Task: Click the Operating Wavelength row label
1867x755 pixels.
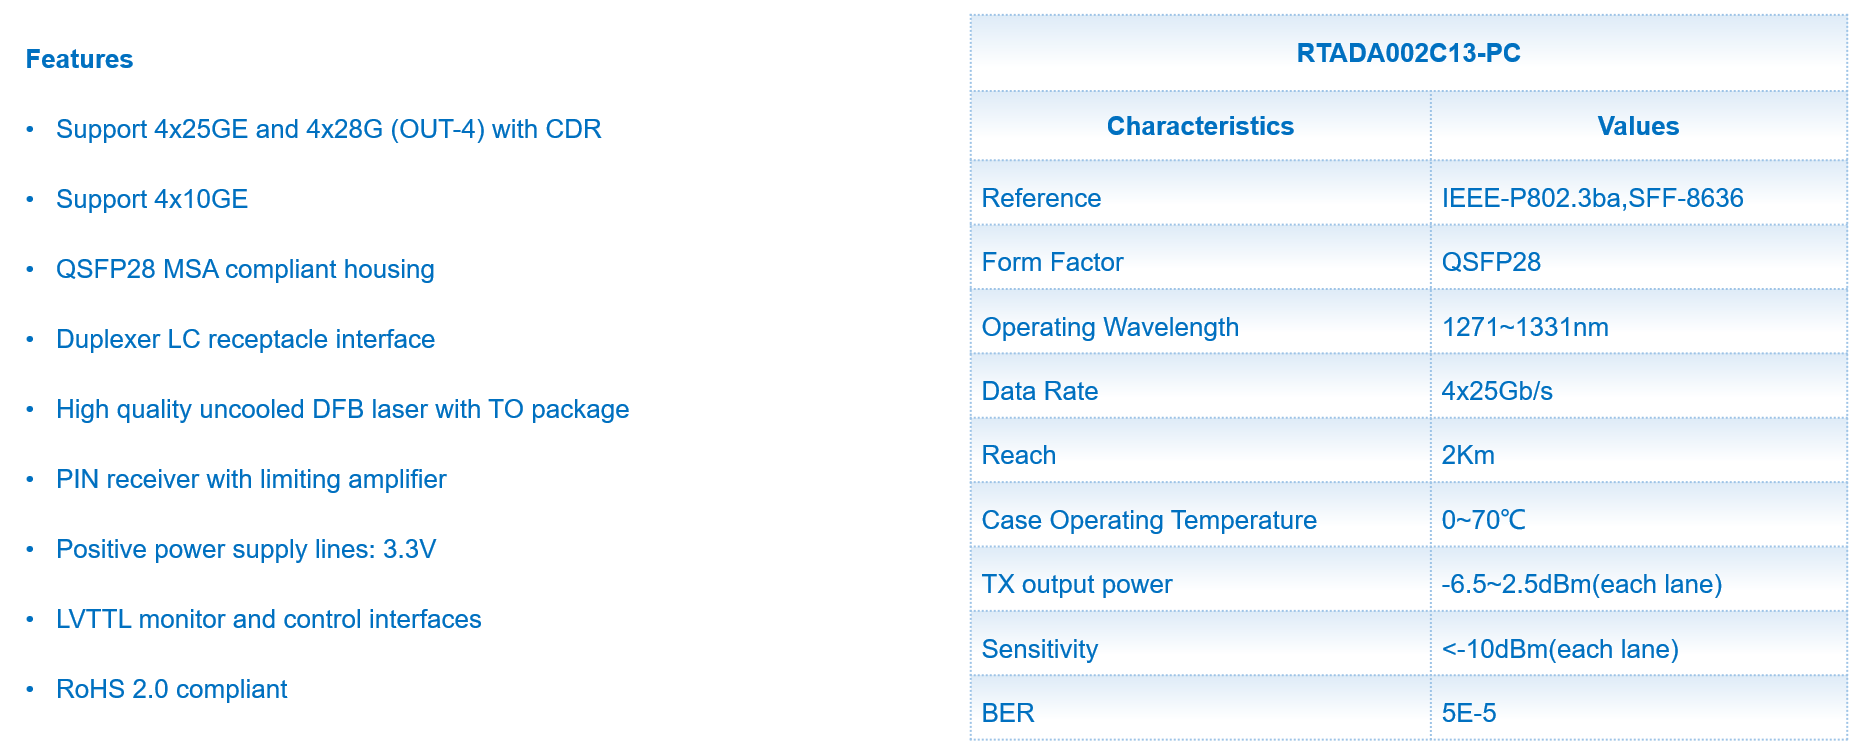Action: click(x=1110, y=327)
